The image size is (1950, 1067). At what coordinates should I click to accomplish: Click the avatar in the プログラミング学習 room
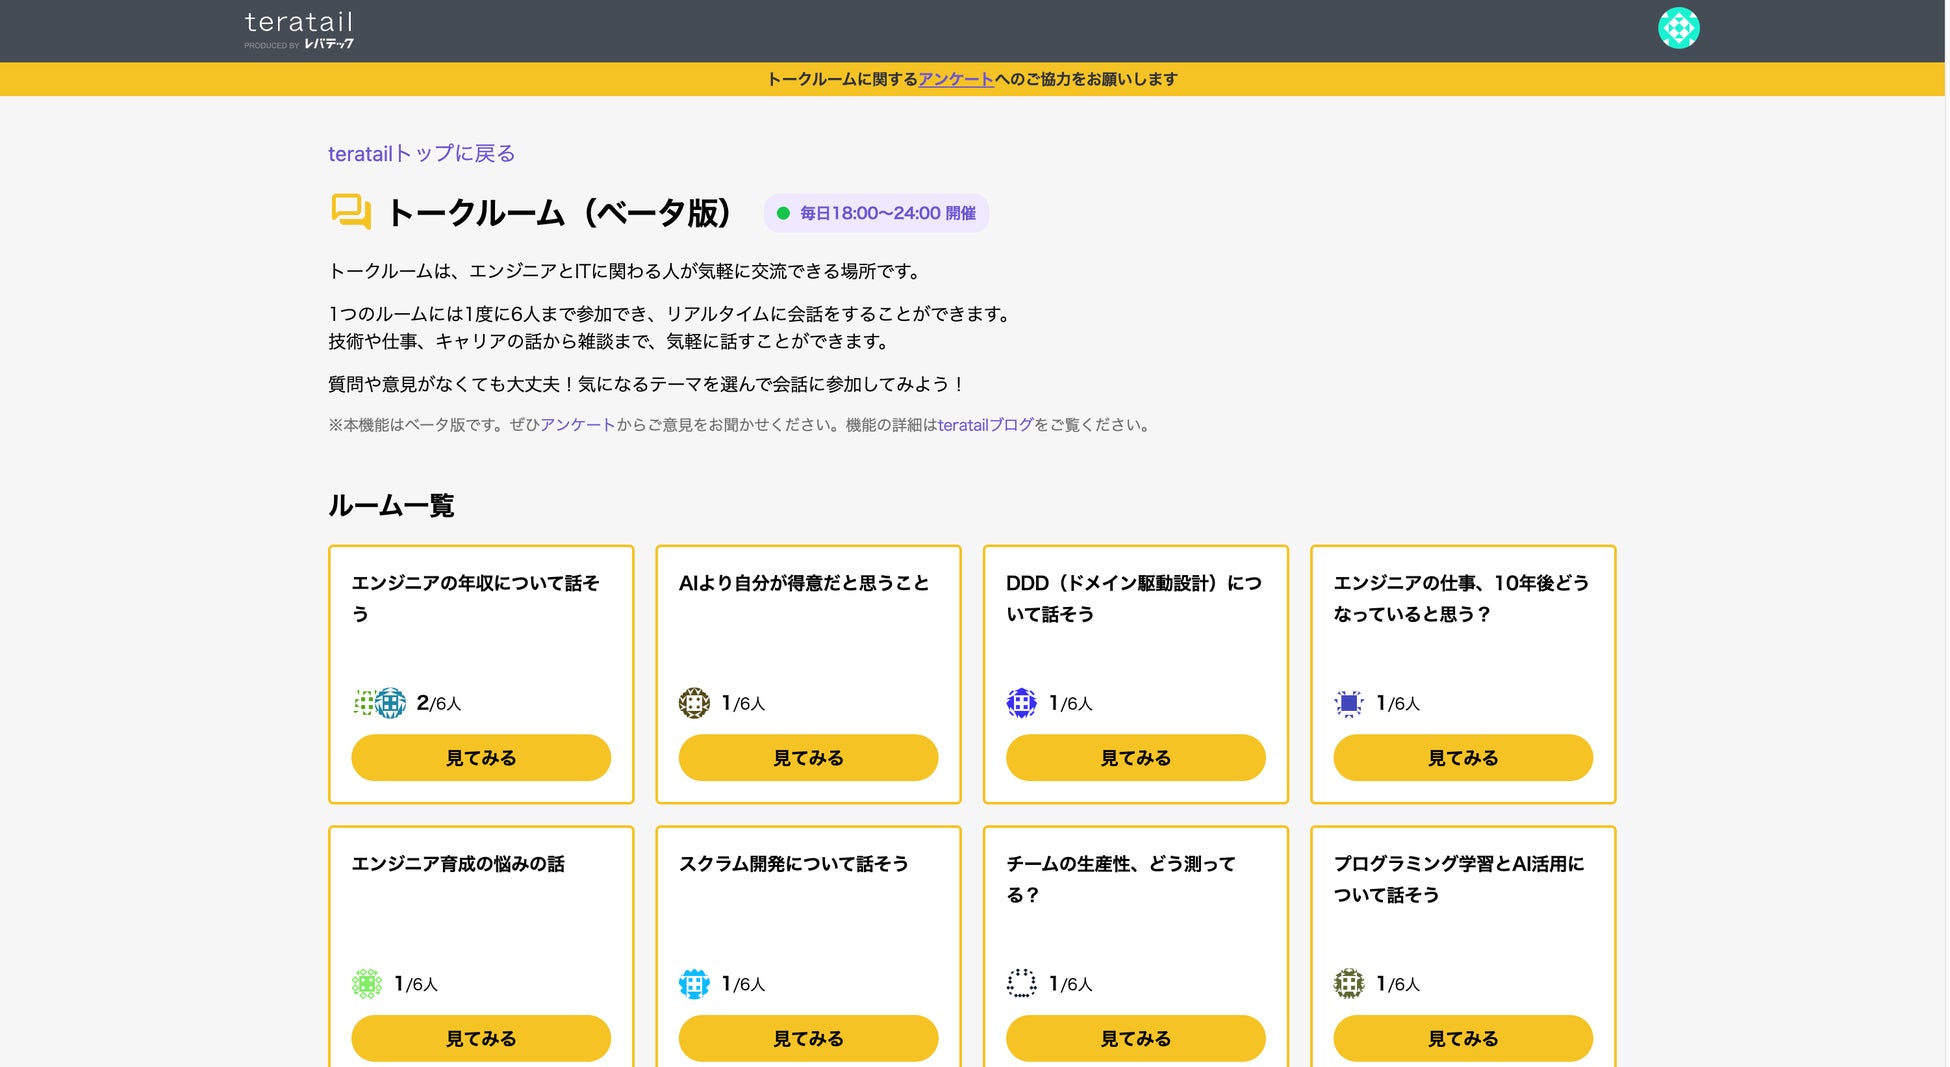pos(1349,984)
